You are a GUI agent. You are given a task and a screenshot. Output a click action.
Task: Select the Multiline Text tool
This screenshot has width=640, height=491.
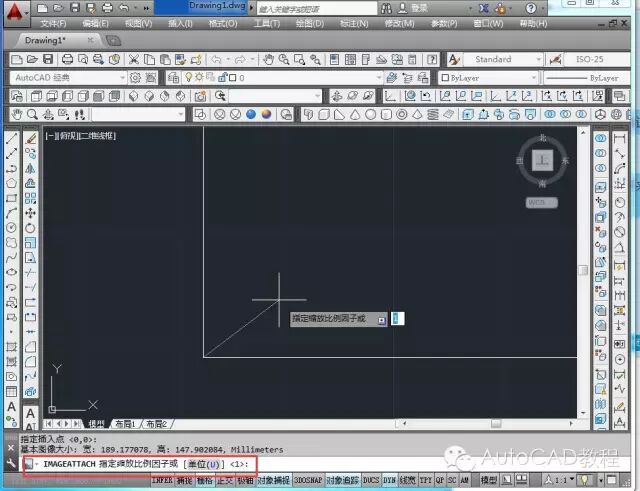coord(11,407)
